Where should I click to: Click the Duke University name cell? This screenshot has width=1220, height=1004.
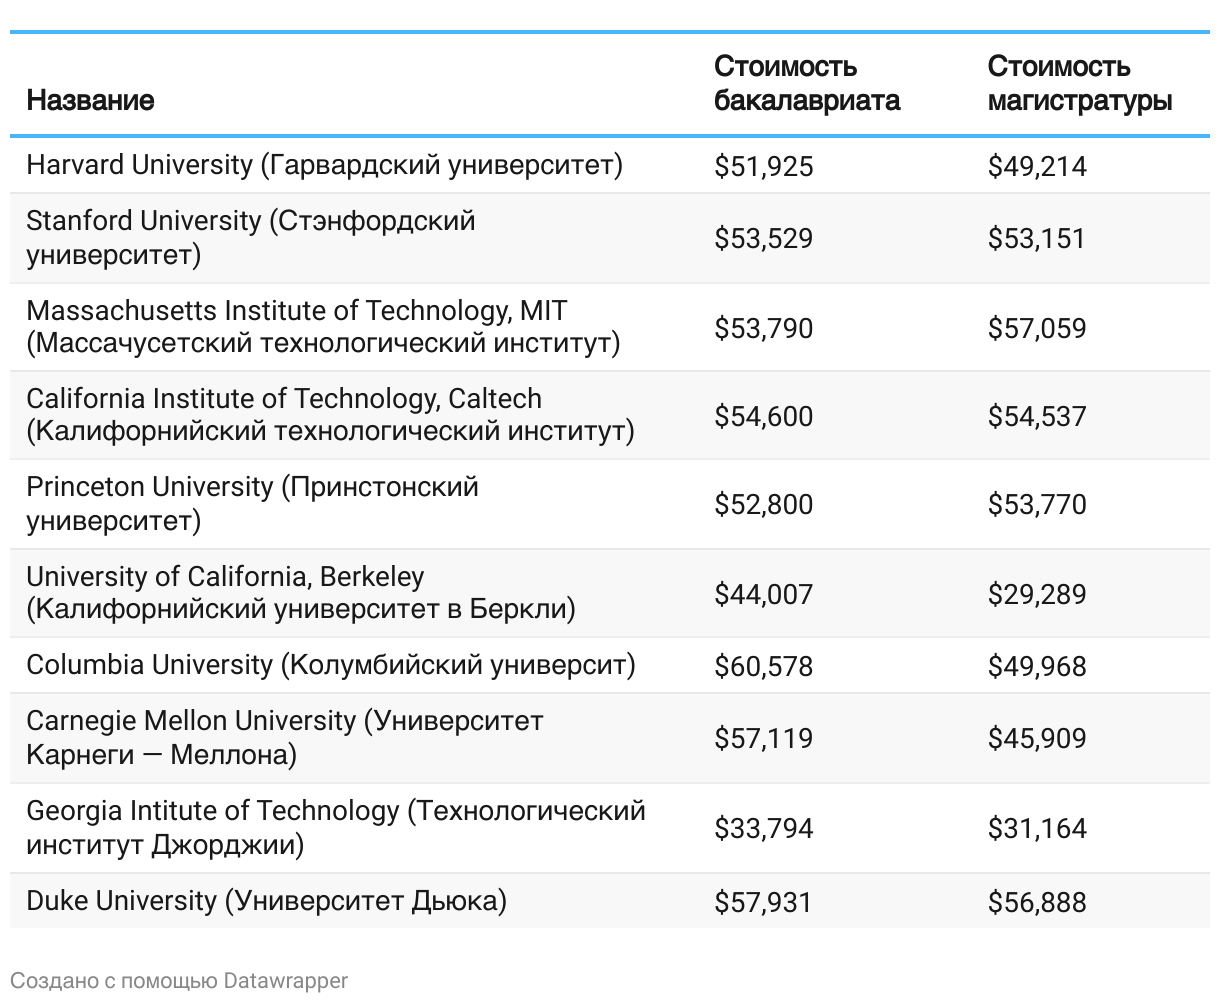(266, 901)
